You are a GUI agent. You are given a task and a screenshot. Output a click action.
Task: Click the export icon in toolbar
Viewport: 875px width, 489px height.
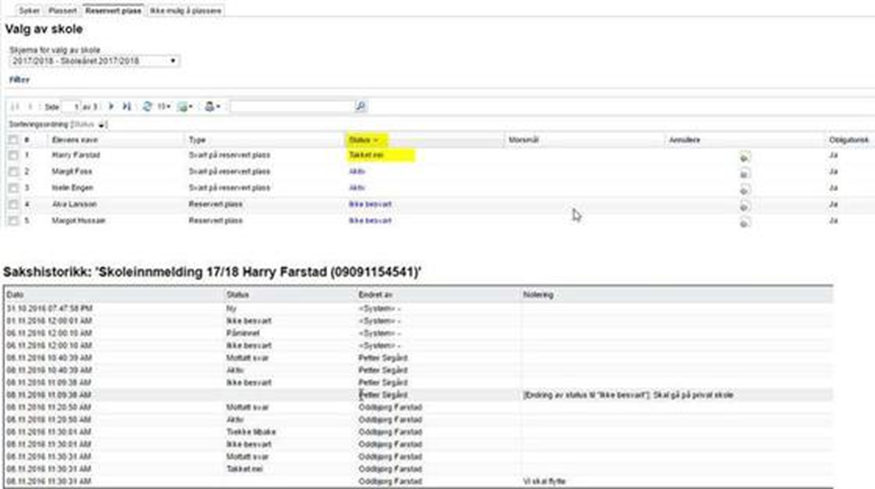point(183,106)
